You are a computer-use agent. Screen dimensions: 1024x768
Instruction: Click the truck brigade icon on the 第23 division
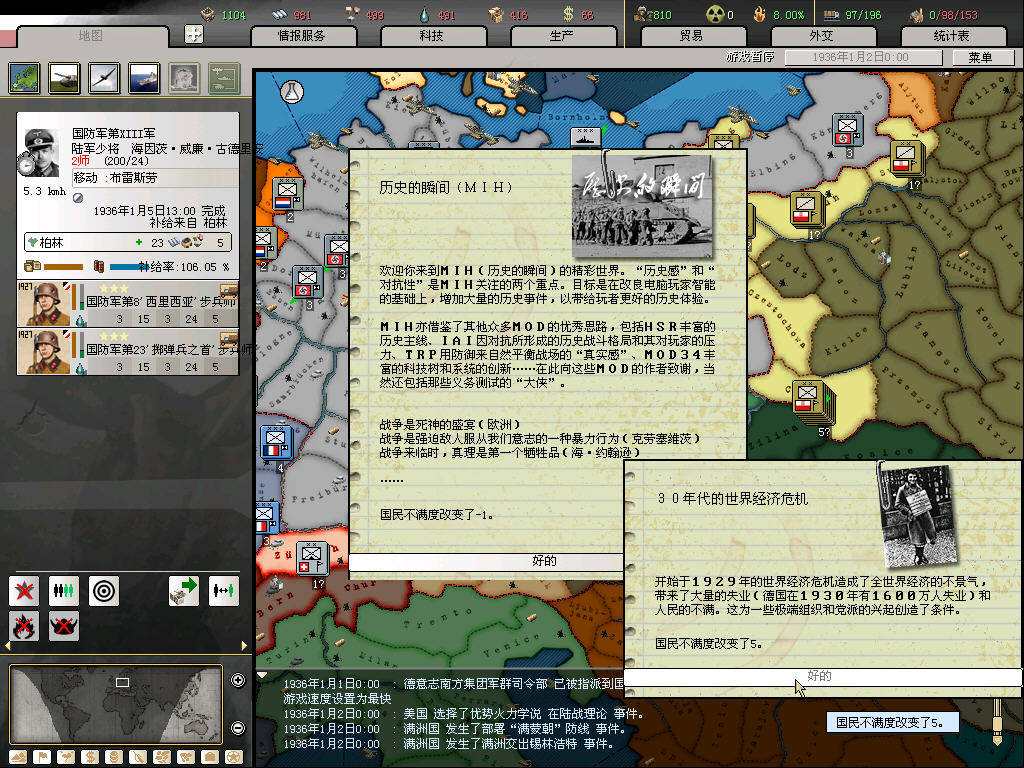(229, 339)
